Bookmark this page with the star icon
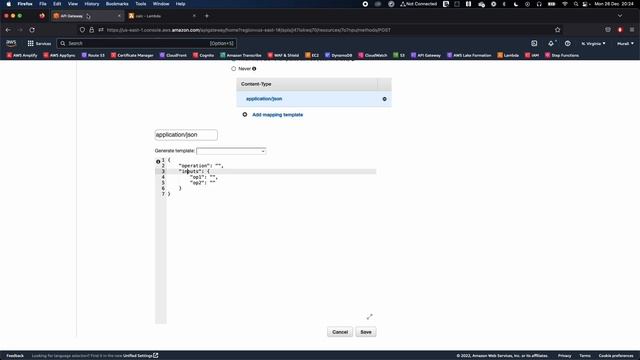The image size is (640, 360). 558,30
